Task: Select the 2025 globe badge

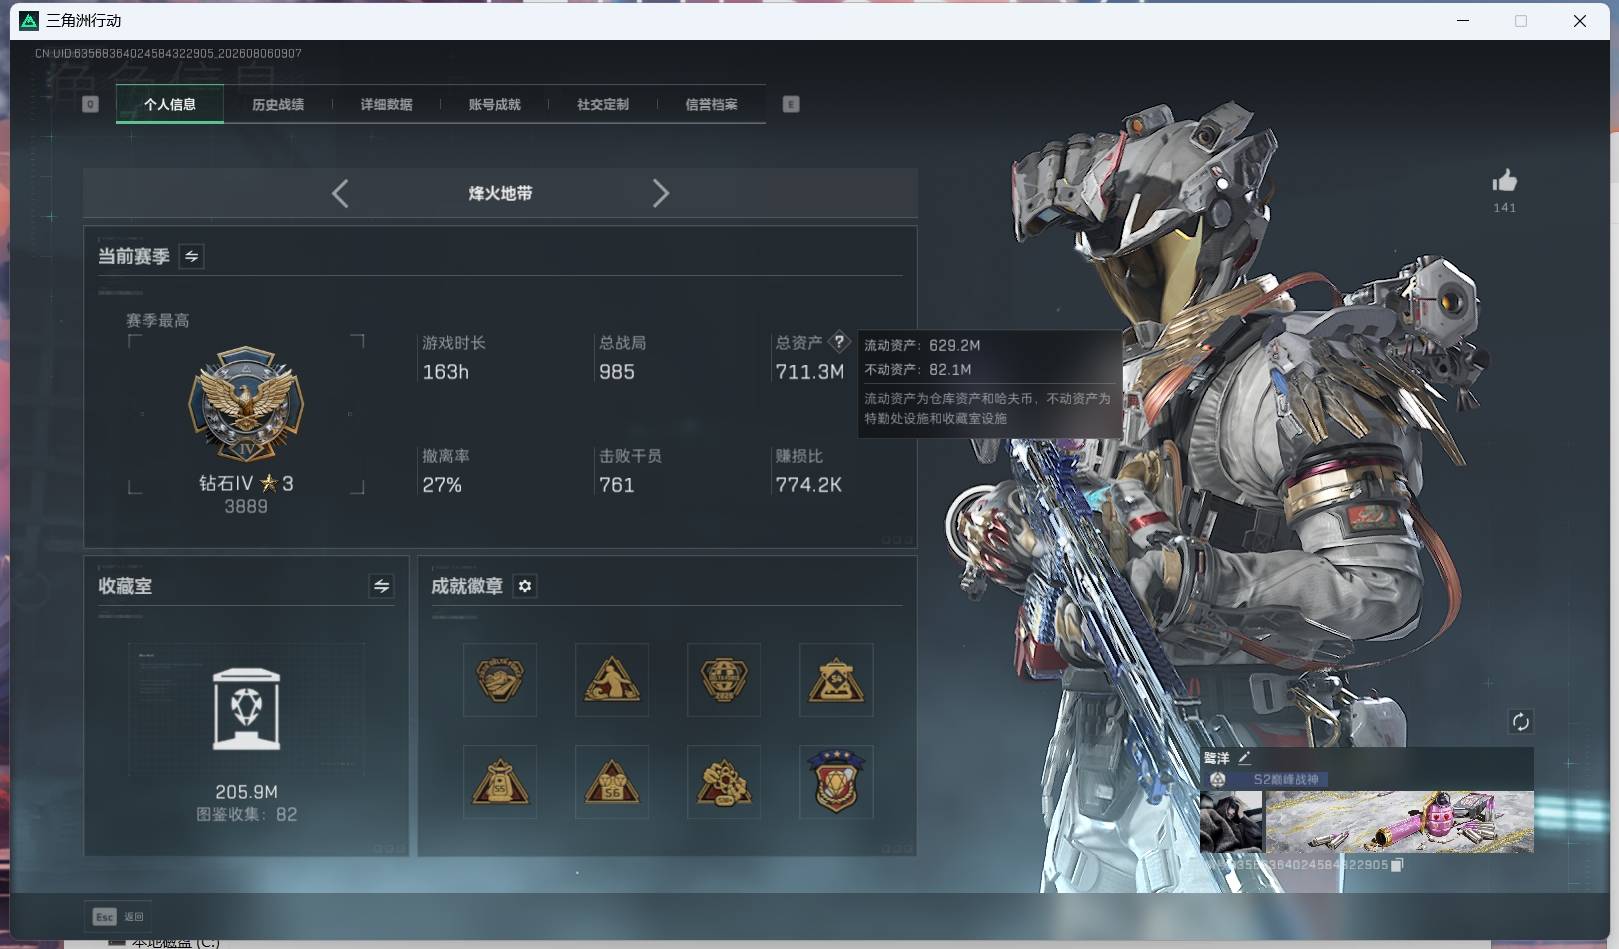Action: point(724,680)
